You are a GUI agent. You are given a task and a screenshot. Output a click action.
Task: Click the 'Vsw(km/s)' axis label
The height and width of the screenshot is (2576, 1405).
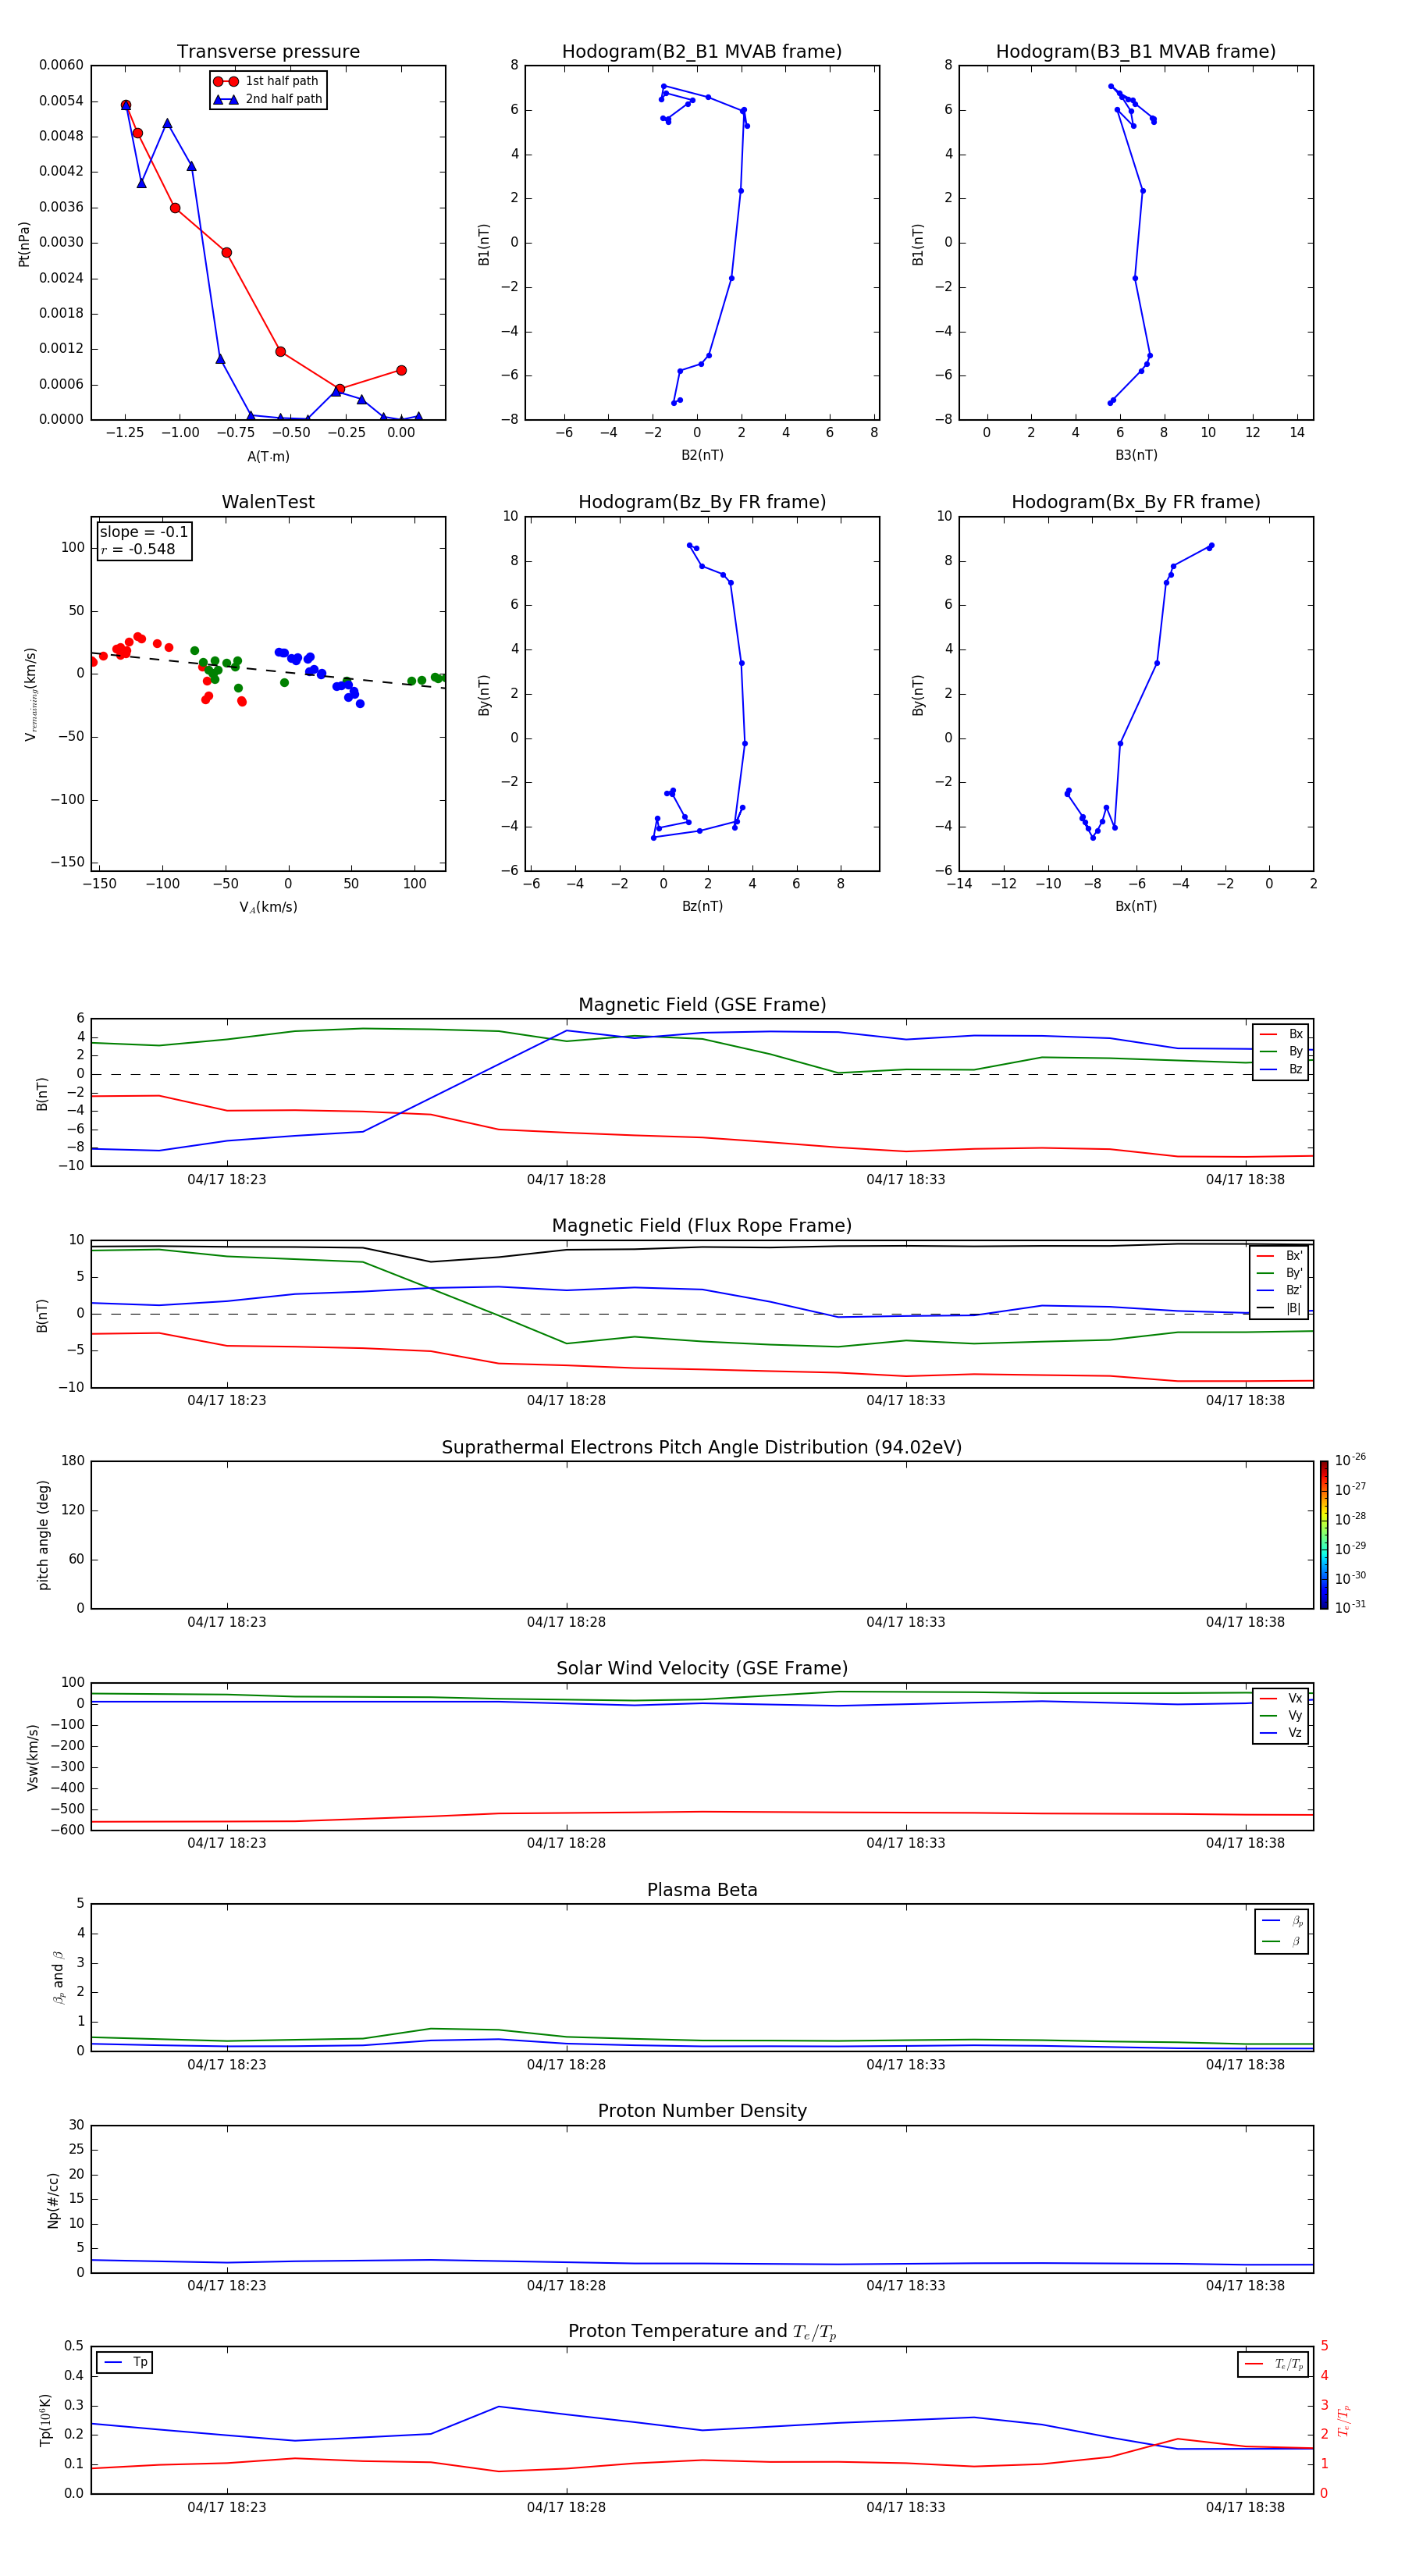33,1757
